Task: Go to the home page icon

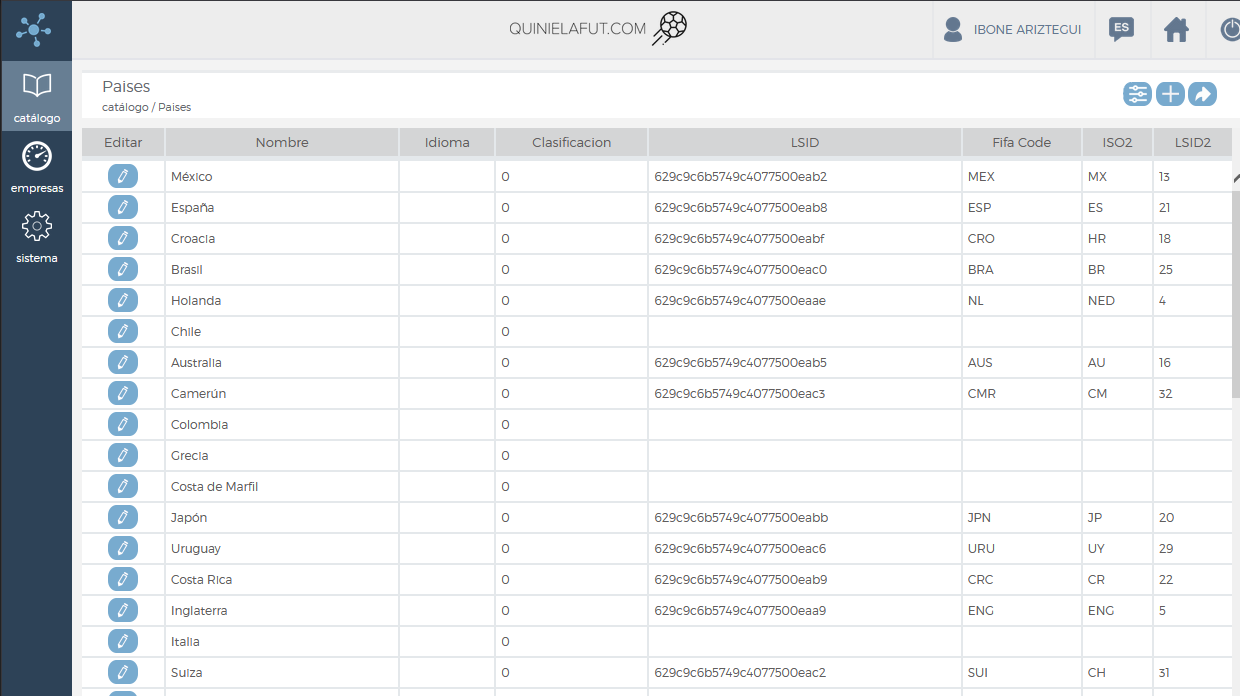Action: 1176,30
